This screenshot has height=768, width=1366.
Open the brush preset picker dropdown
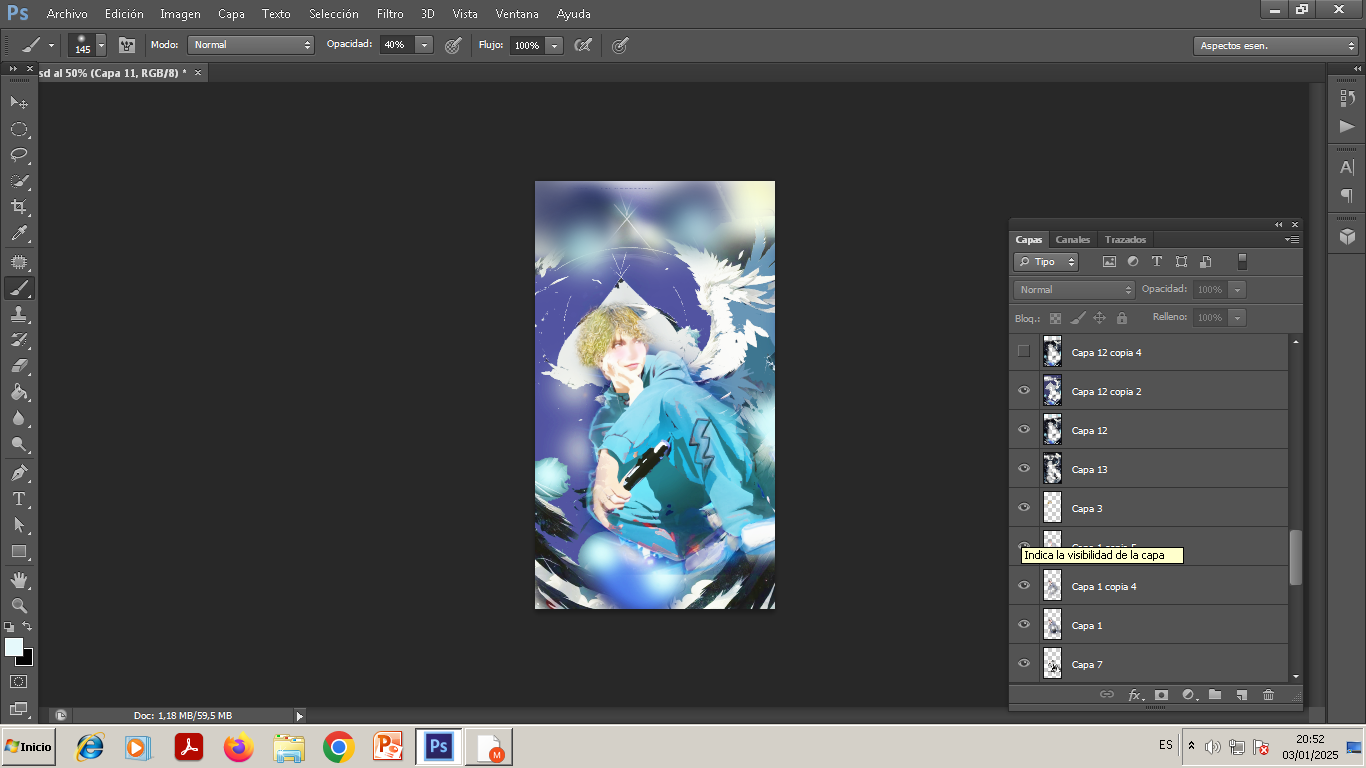(101, 45)
